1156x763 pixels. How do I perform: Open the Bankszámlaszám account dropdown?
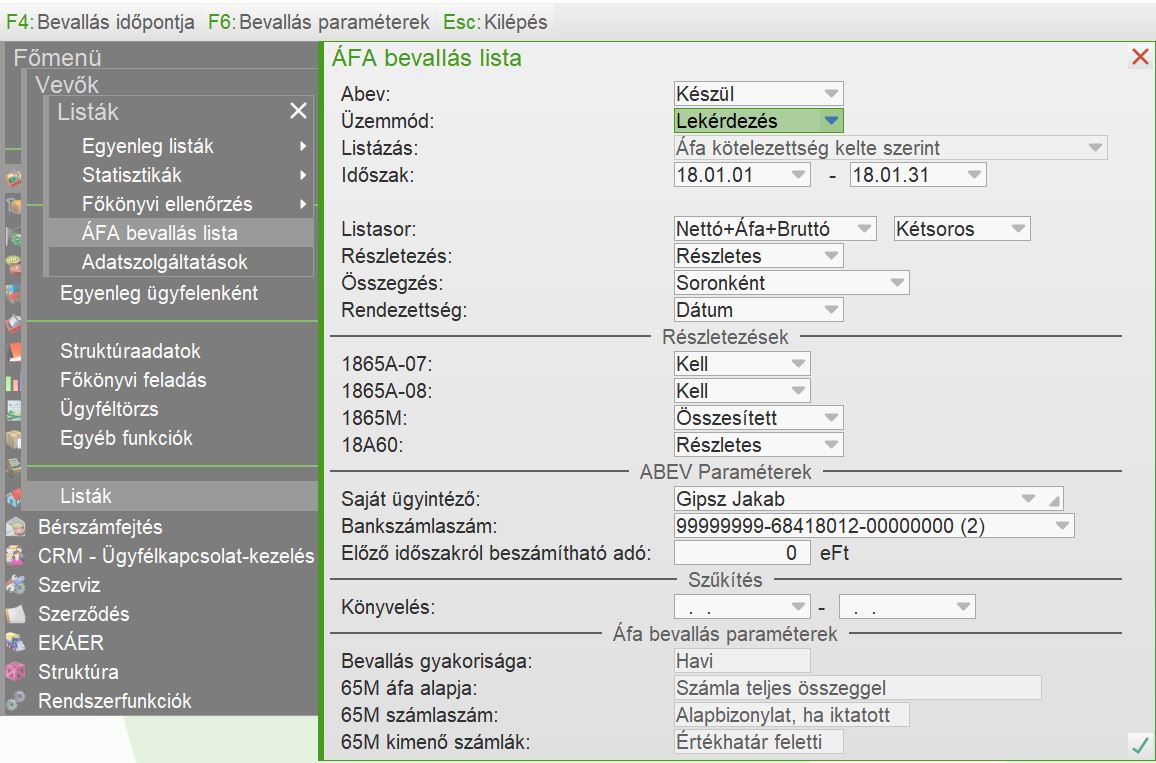1059,526
